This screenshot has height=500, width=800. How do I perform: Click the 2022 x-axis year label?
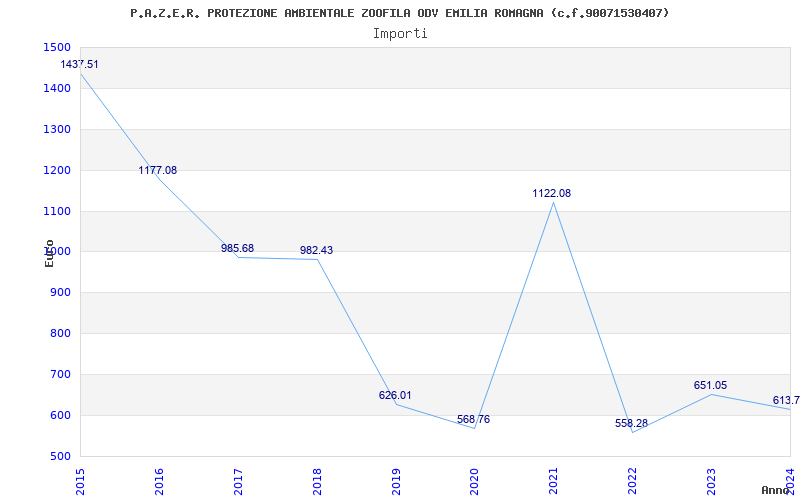point(633,482)
